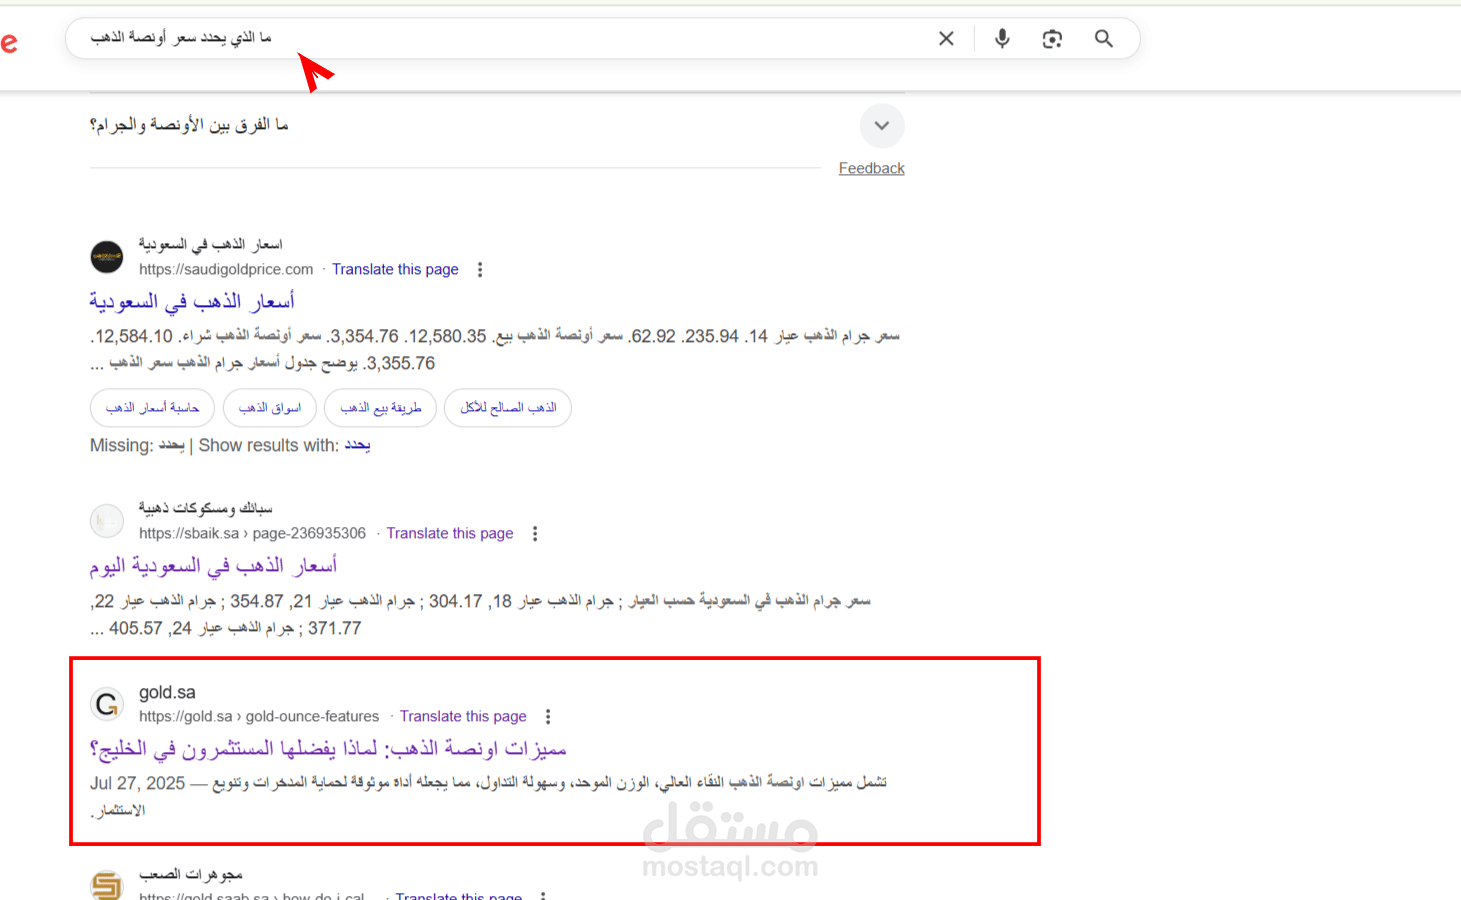The height and width of the screenshot is (900, 1461).
Task: Translate the saudigoldprice.com result page
Action: coord(395,269)
